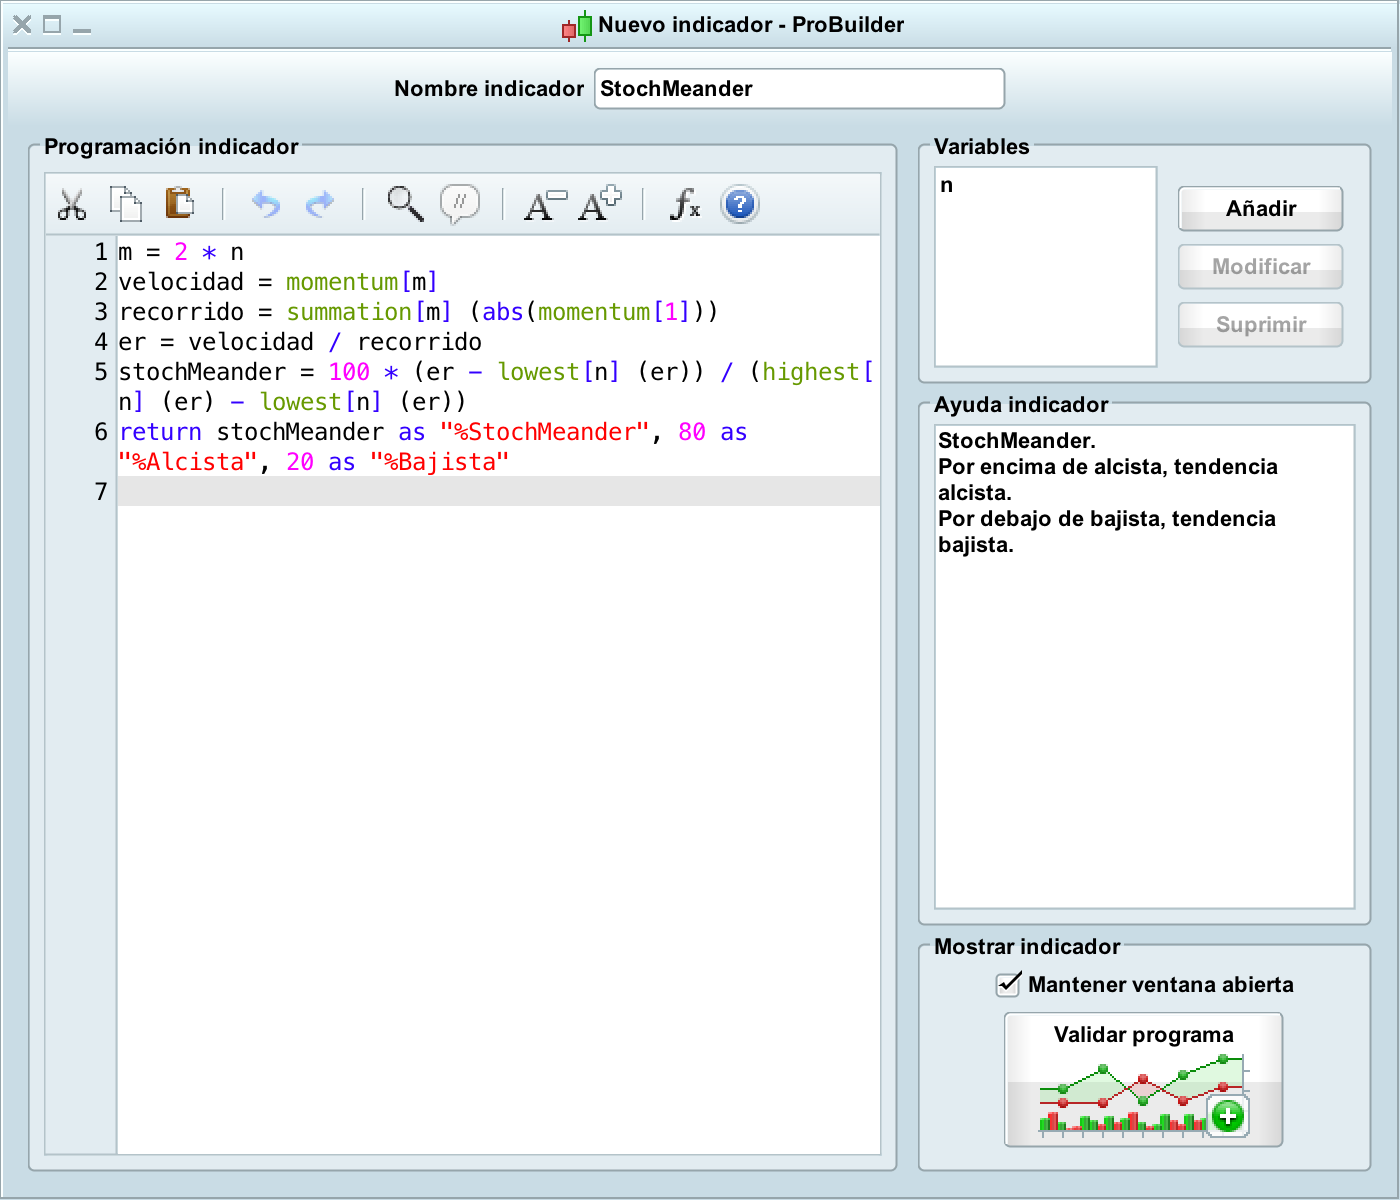Click the Cut scissors icon
This screenshot has height=1200, width=1400.
pos(72,204)
